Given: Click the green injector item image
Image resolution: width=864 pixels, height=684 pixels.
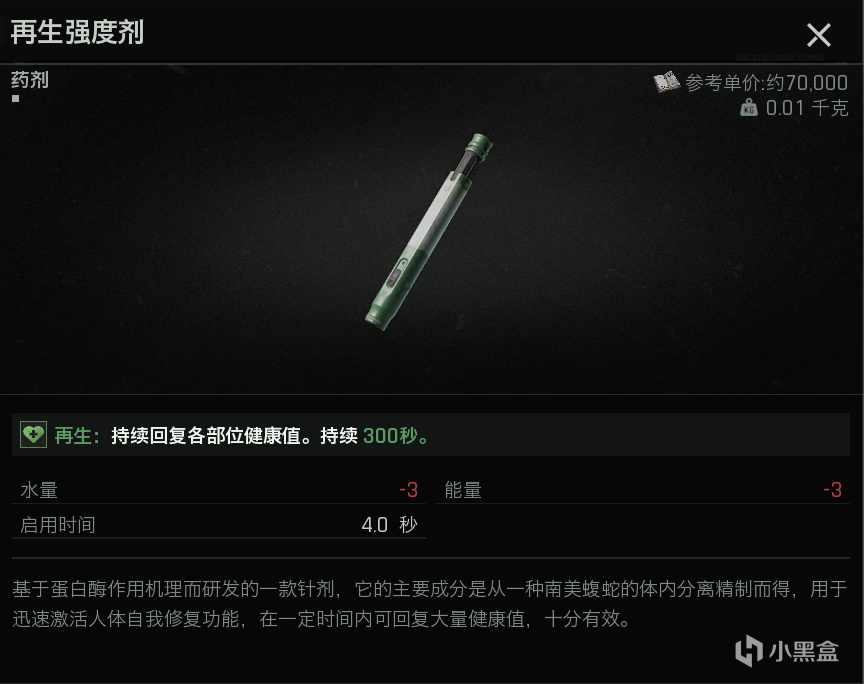Looking at the screenshot, I should [x=429, y=231].
